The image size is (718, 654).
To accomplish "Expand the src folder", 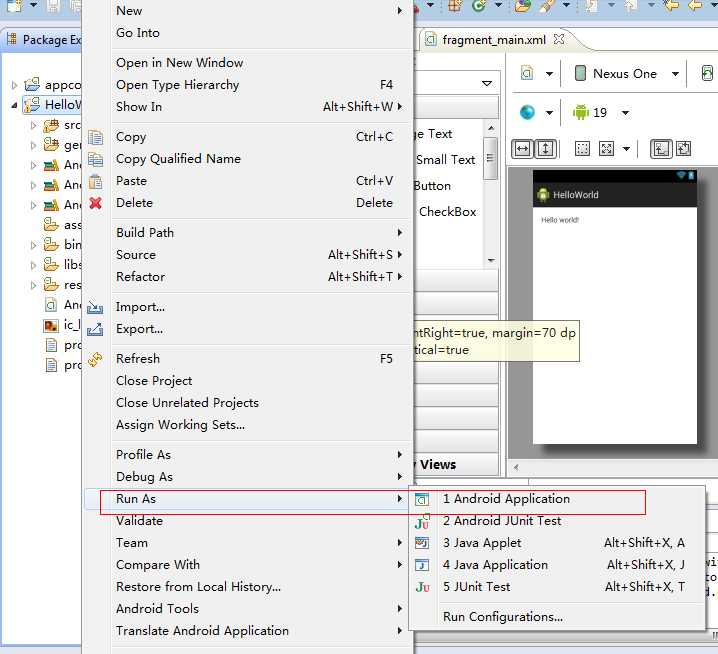I will click(33, 125).
